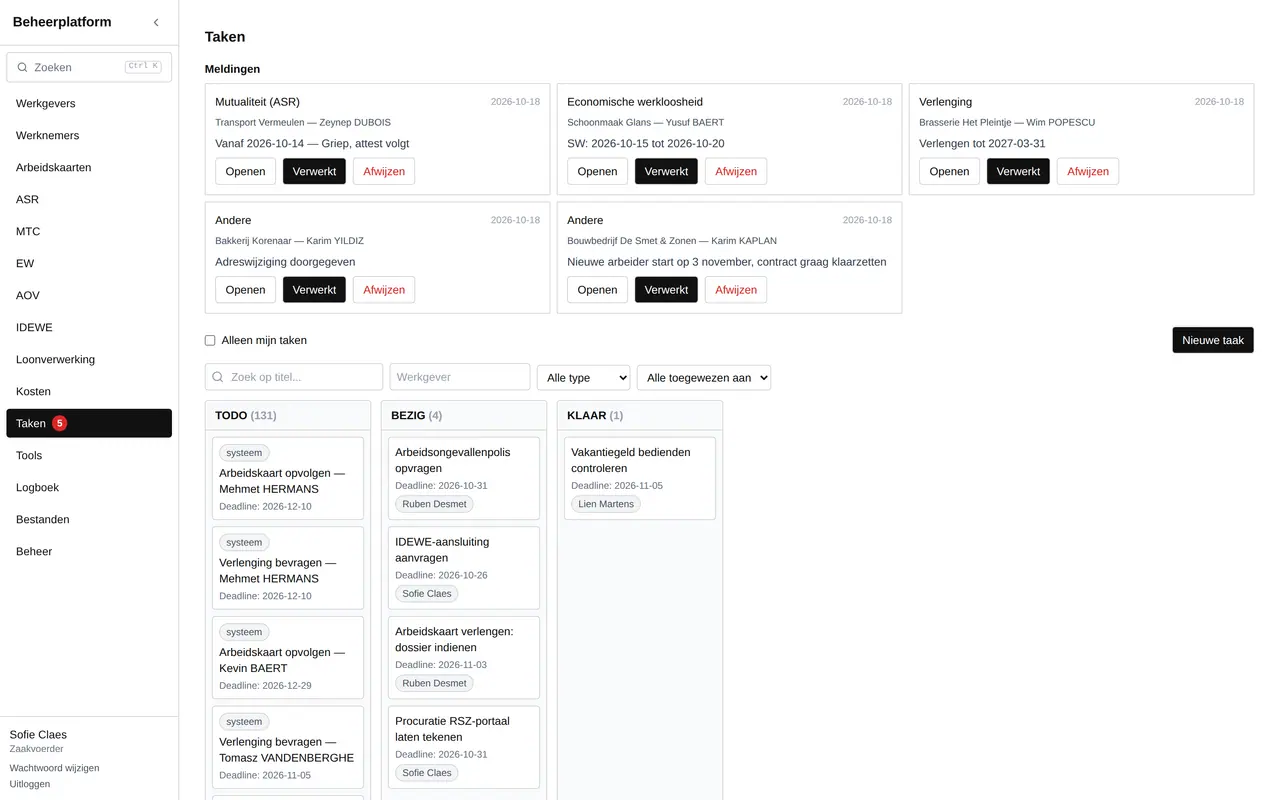This screenshot has width=1280, height=800.
Task: Collapse the sidebar with the chevron icon
Action: (x=156, y=22)
